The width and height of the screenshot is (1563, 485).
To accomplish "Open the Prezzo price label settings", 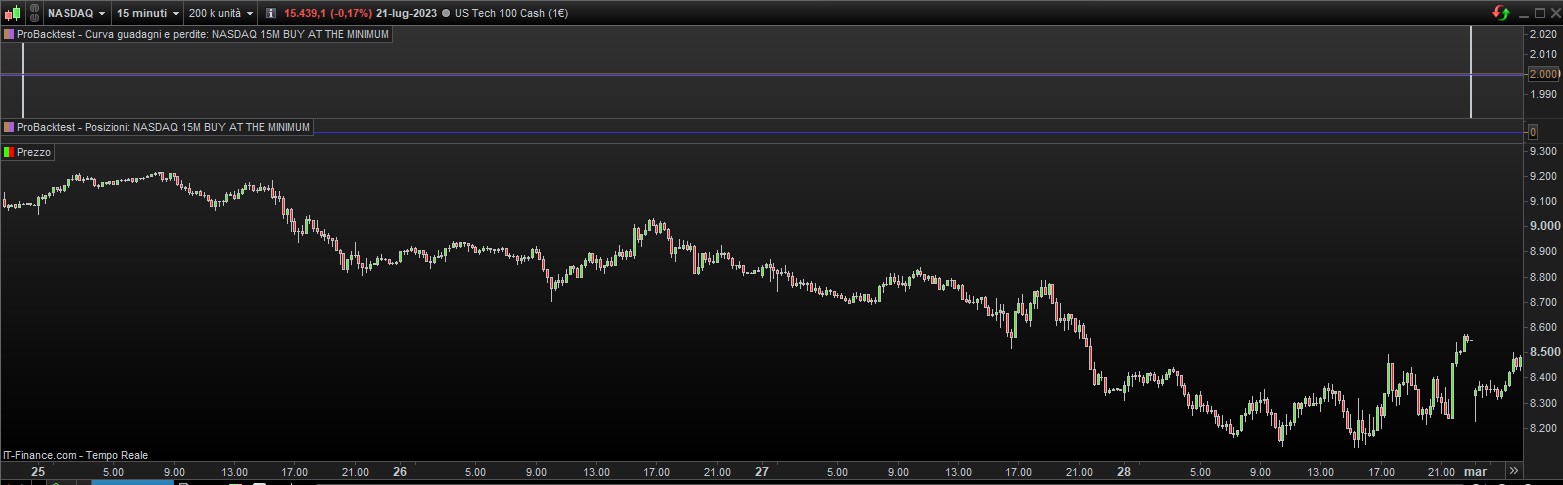I will pyautogui.click(x=34, y=152).
